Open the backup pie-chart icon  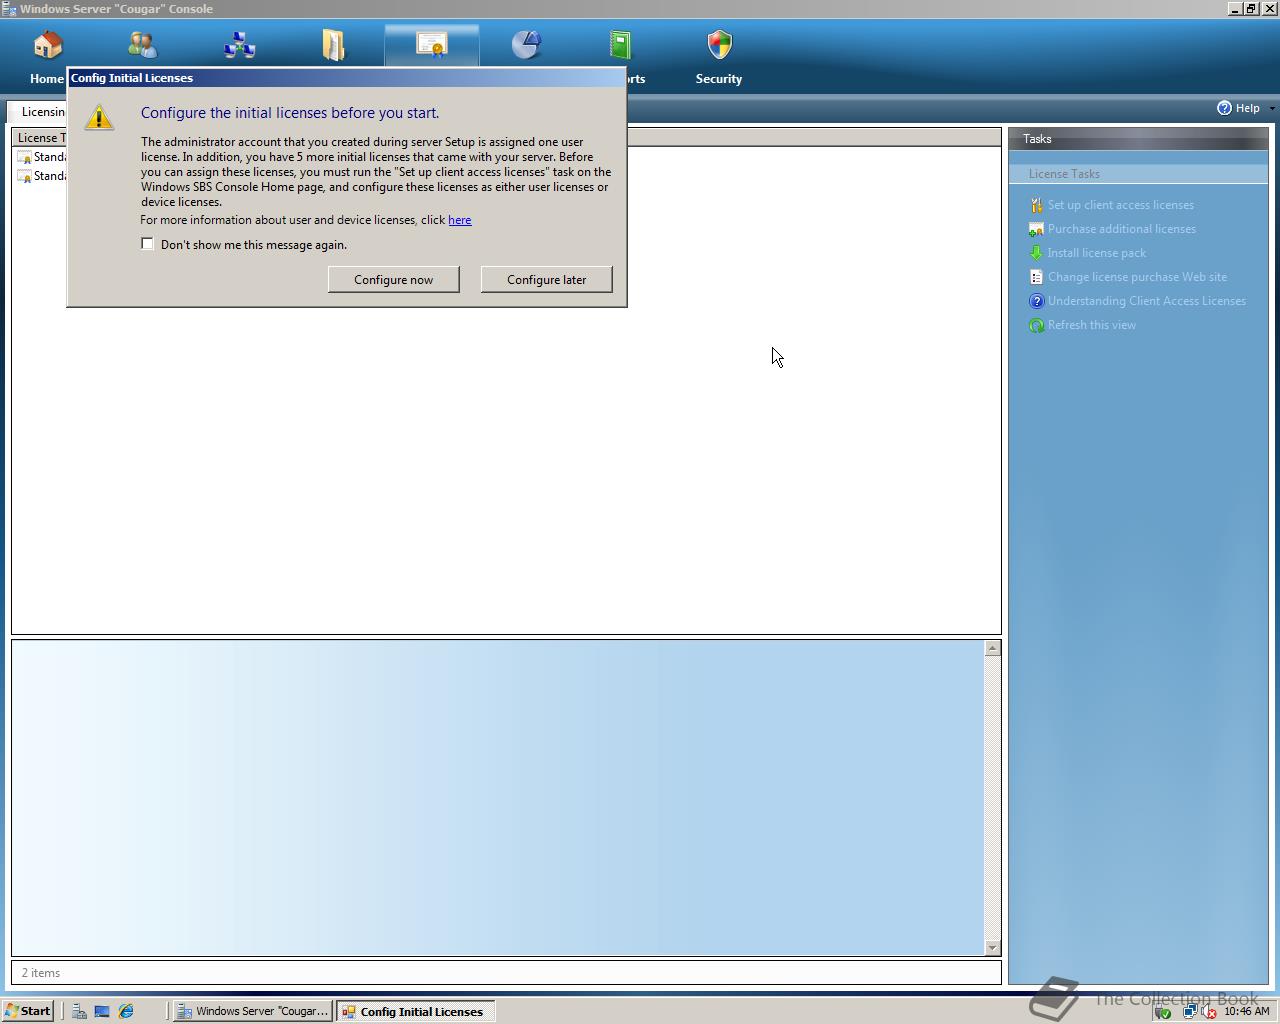(526, 45)
